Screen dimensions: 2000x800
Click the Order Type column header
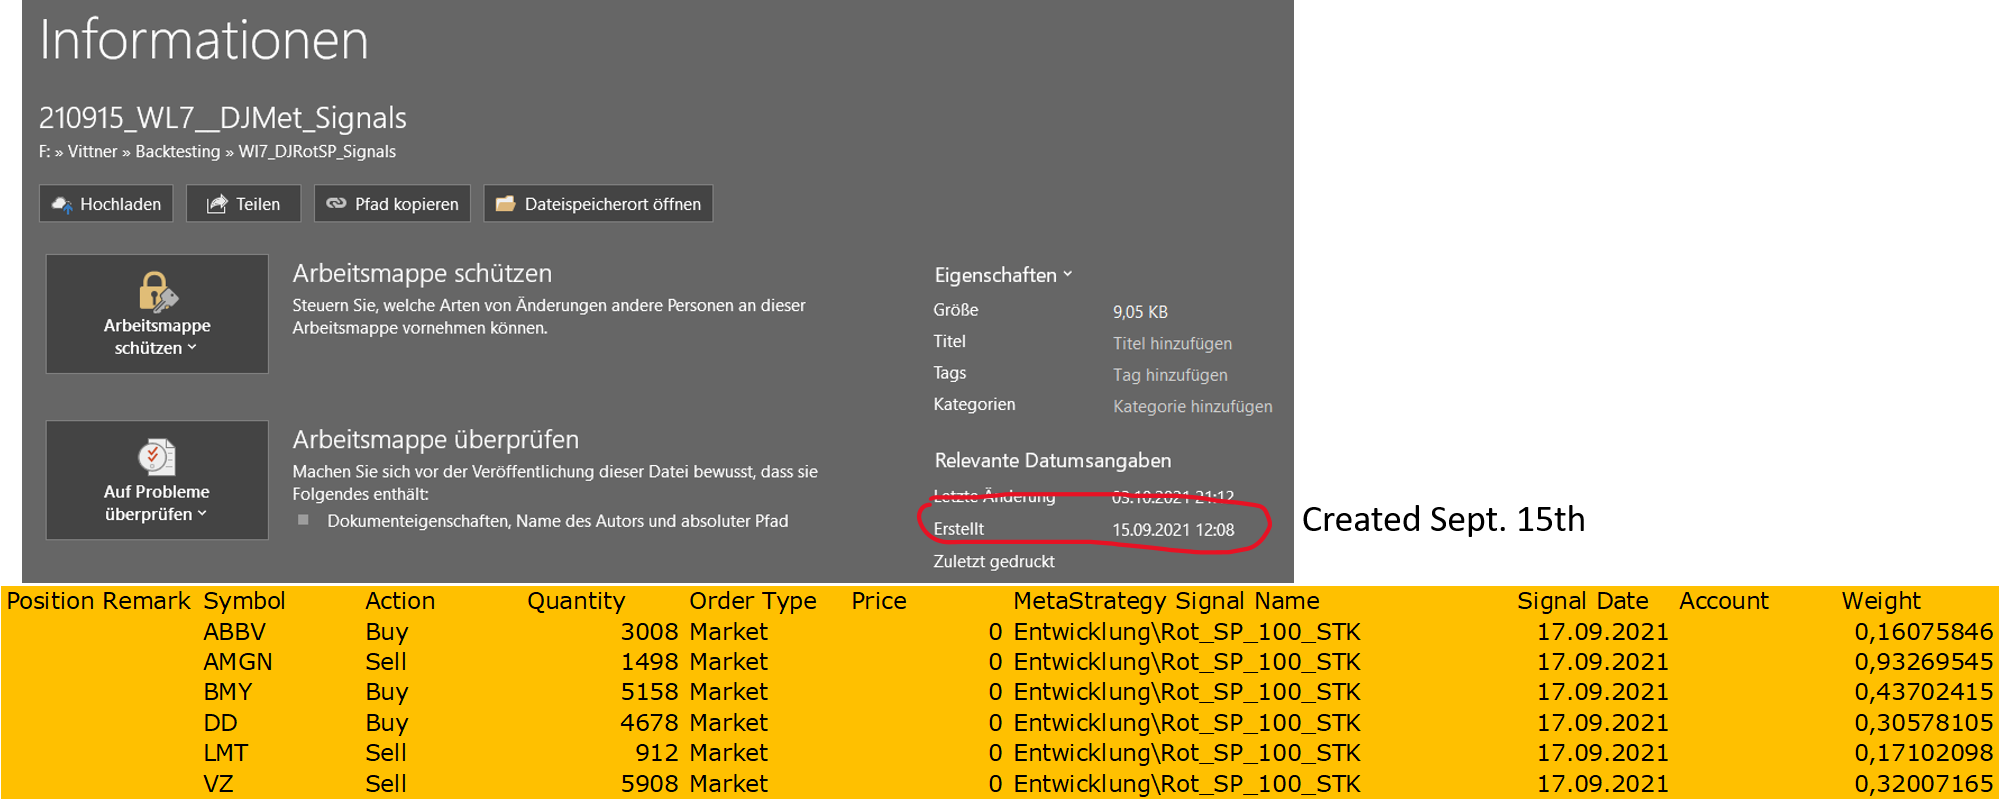tap(753, 601)
